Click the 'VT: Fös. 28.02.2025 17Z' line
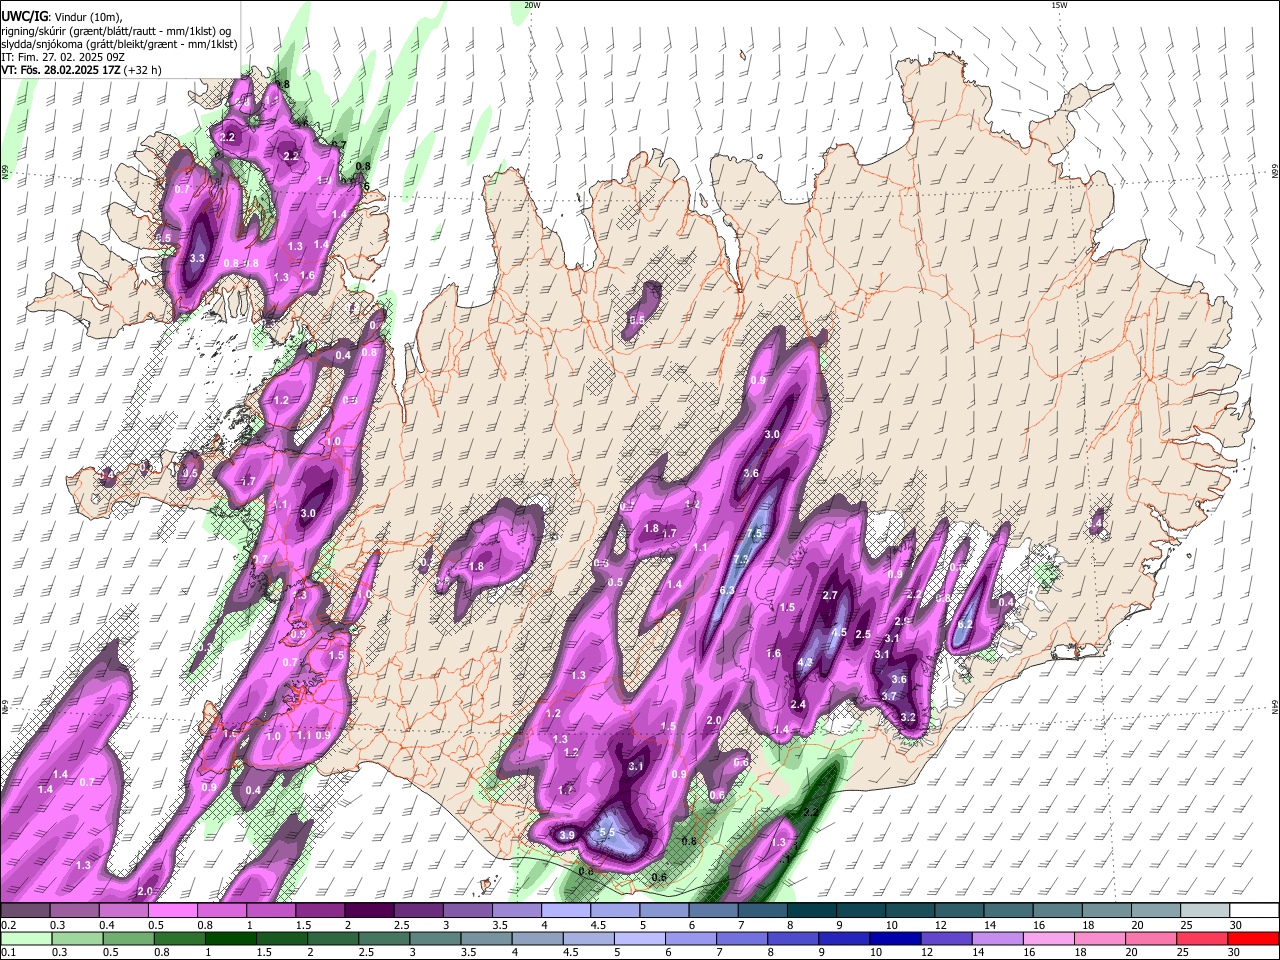This screenshot has height=960, width=1280. pyautogui.click(x=61, y=70)
